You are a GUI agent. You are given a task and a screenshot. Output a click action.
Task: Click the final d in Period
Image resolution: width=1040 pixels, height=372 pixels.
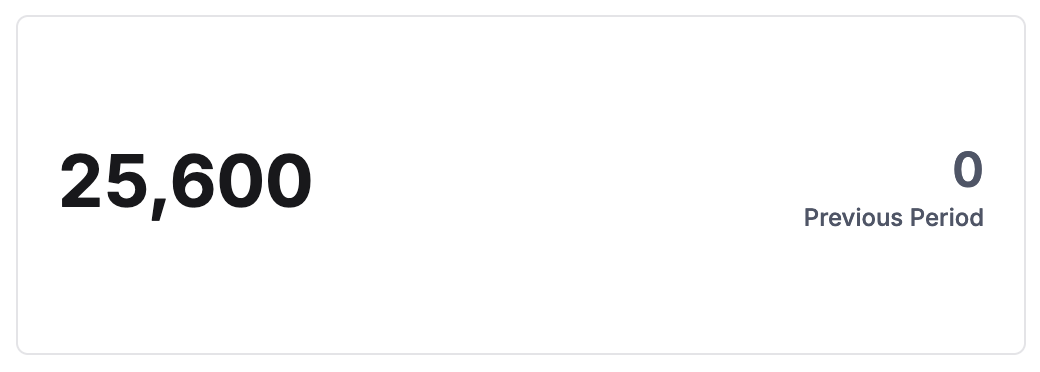(976, 217)
